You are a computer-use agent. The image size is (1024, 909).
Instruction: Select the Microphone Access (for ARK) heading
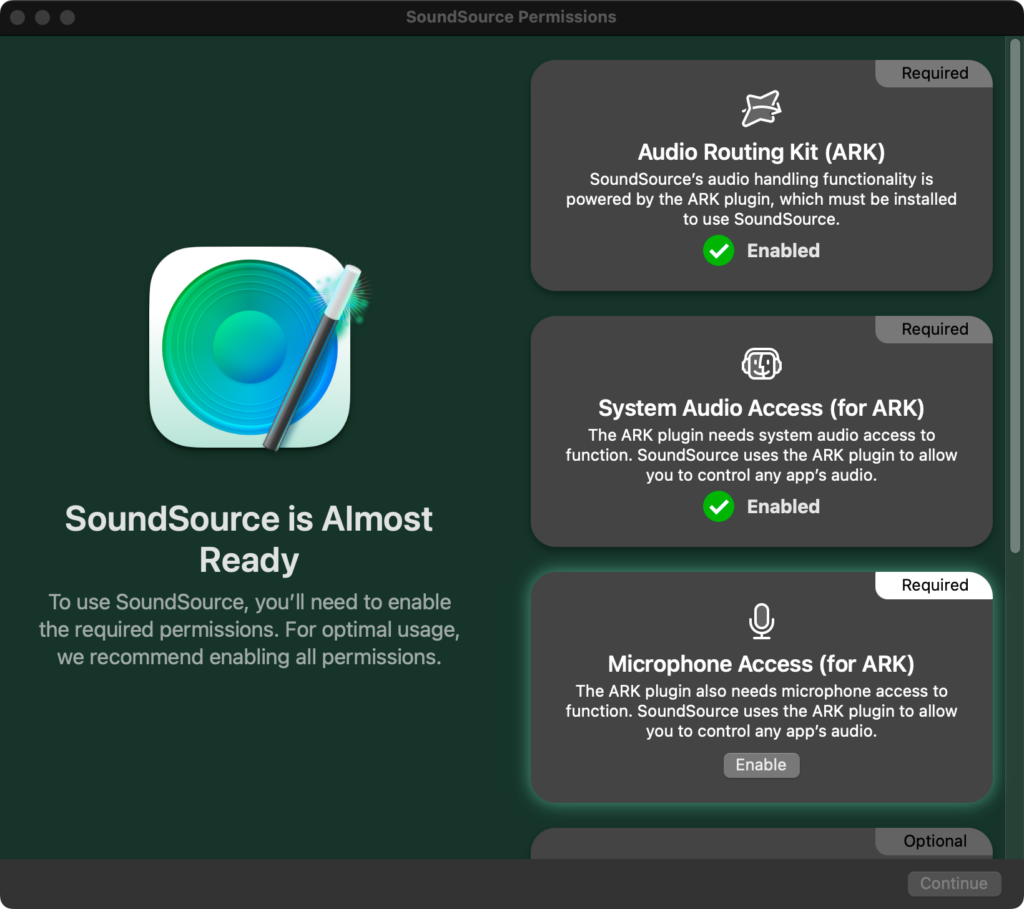(761, 664)
